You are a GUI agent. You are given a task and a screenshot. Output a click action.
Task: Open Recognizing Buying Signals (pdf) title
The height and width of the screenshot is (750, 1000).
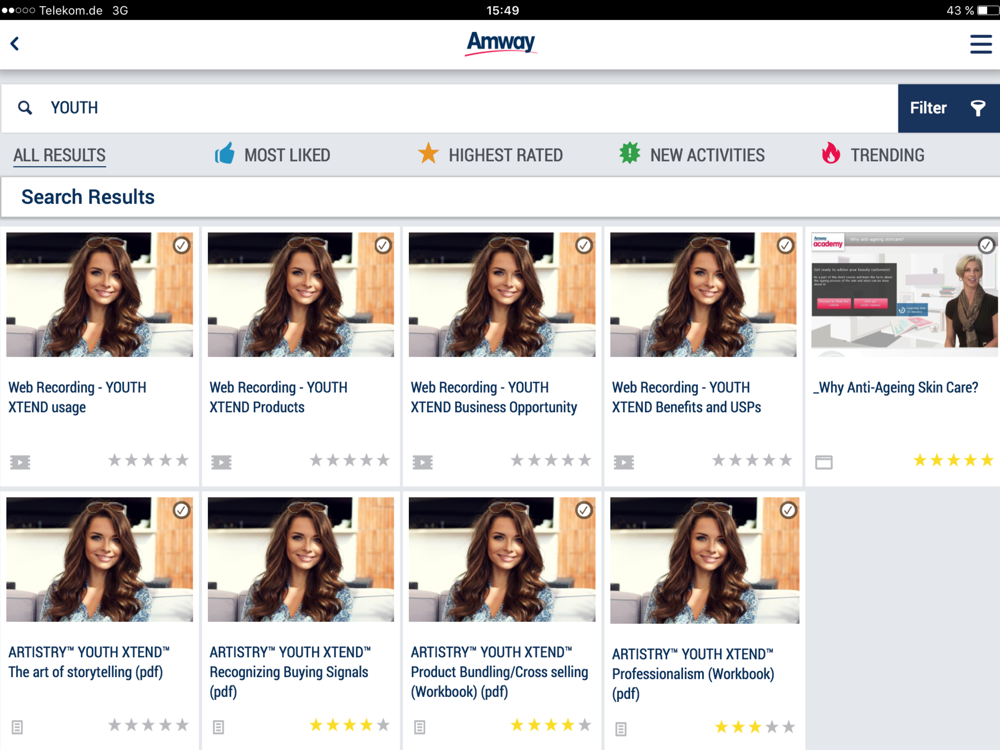coord(290,672)
